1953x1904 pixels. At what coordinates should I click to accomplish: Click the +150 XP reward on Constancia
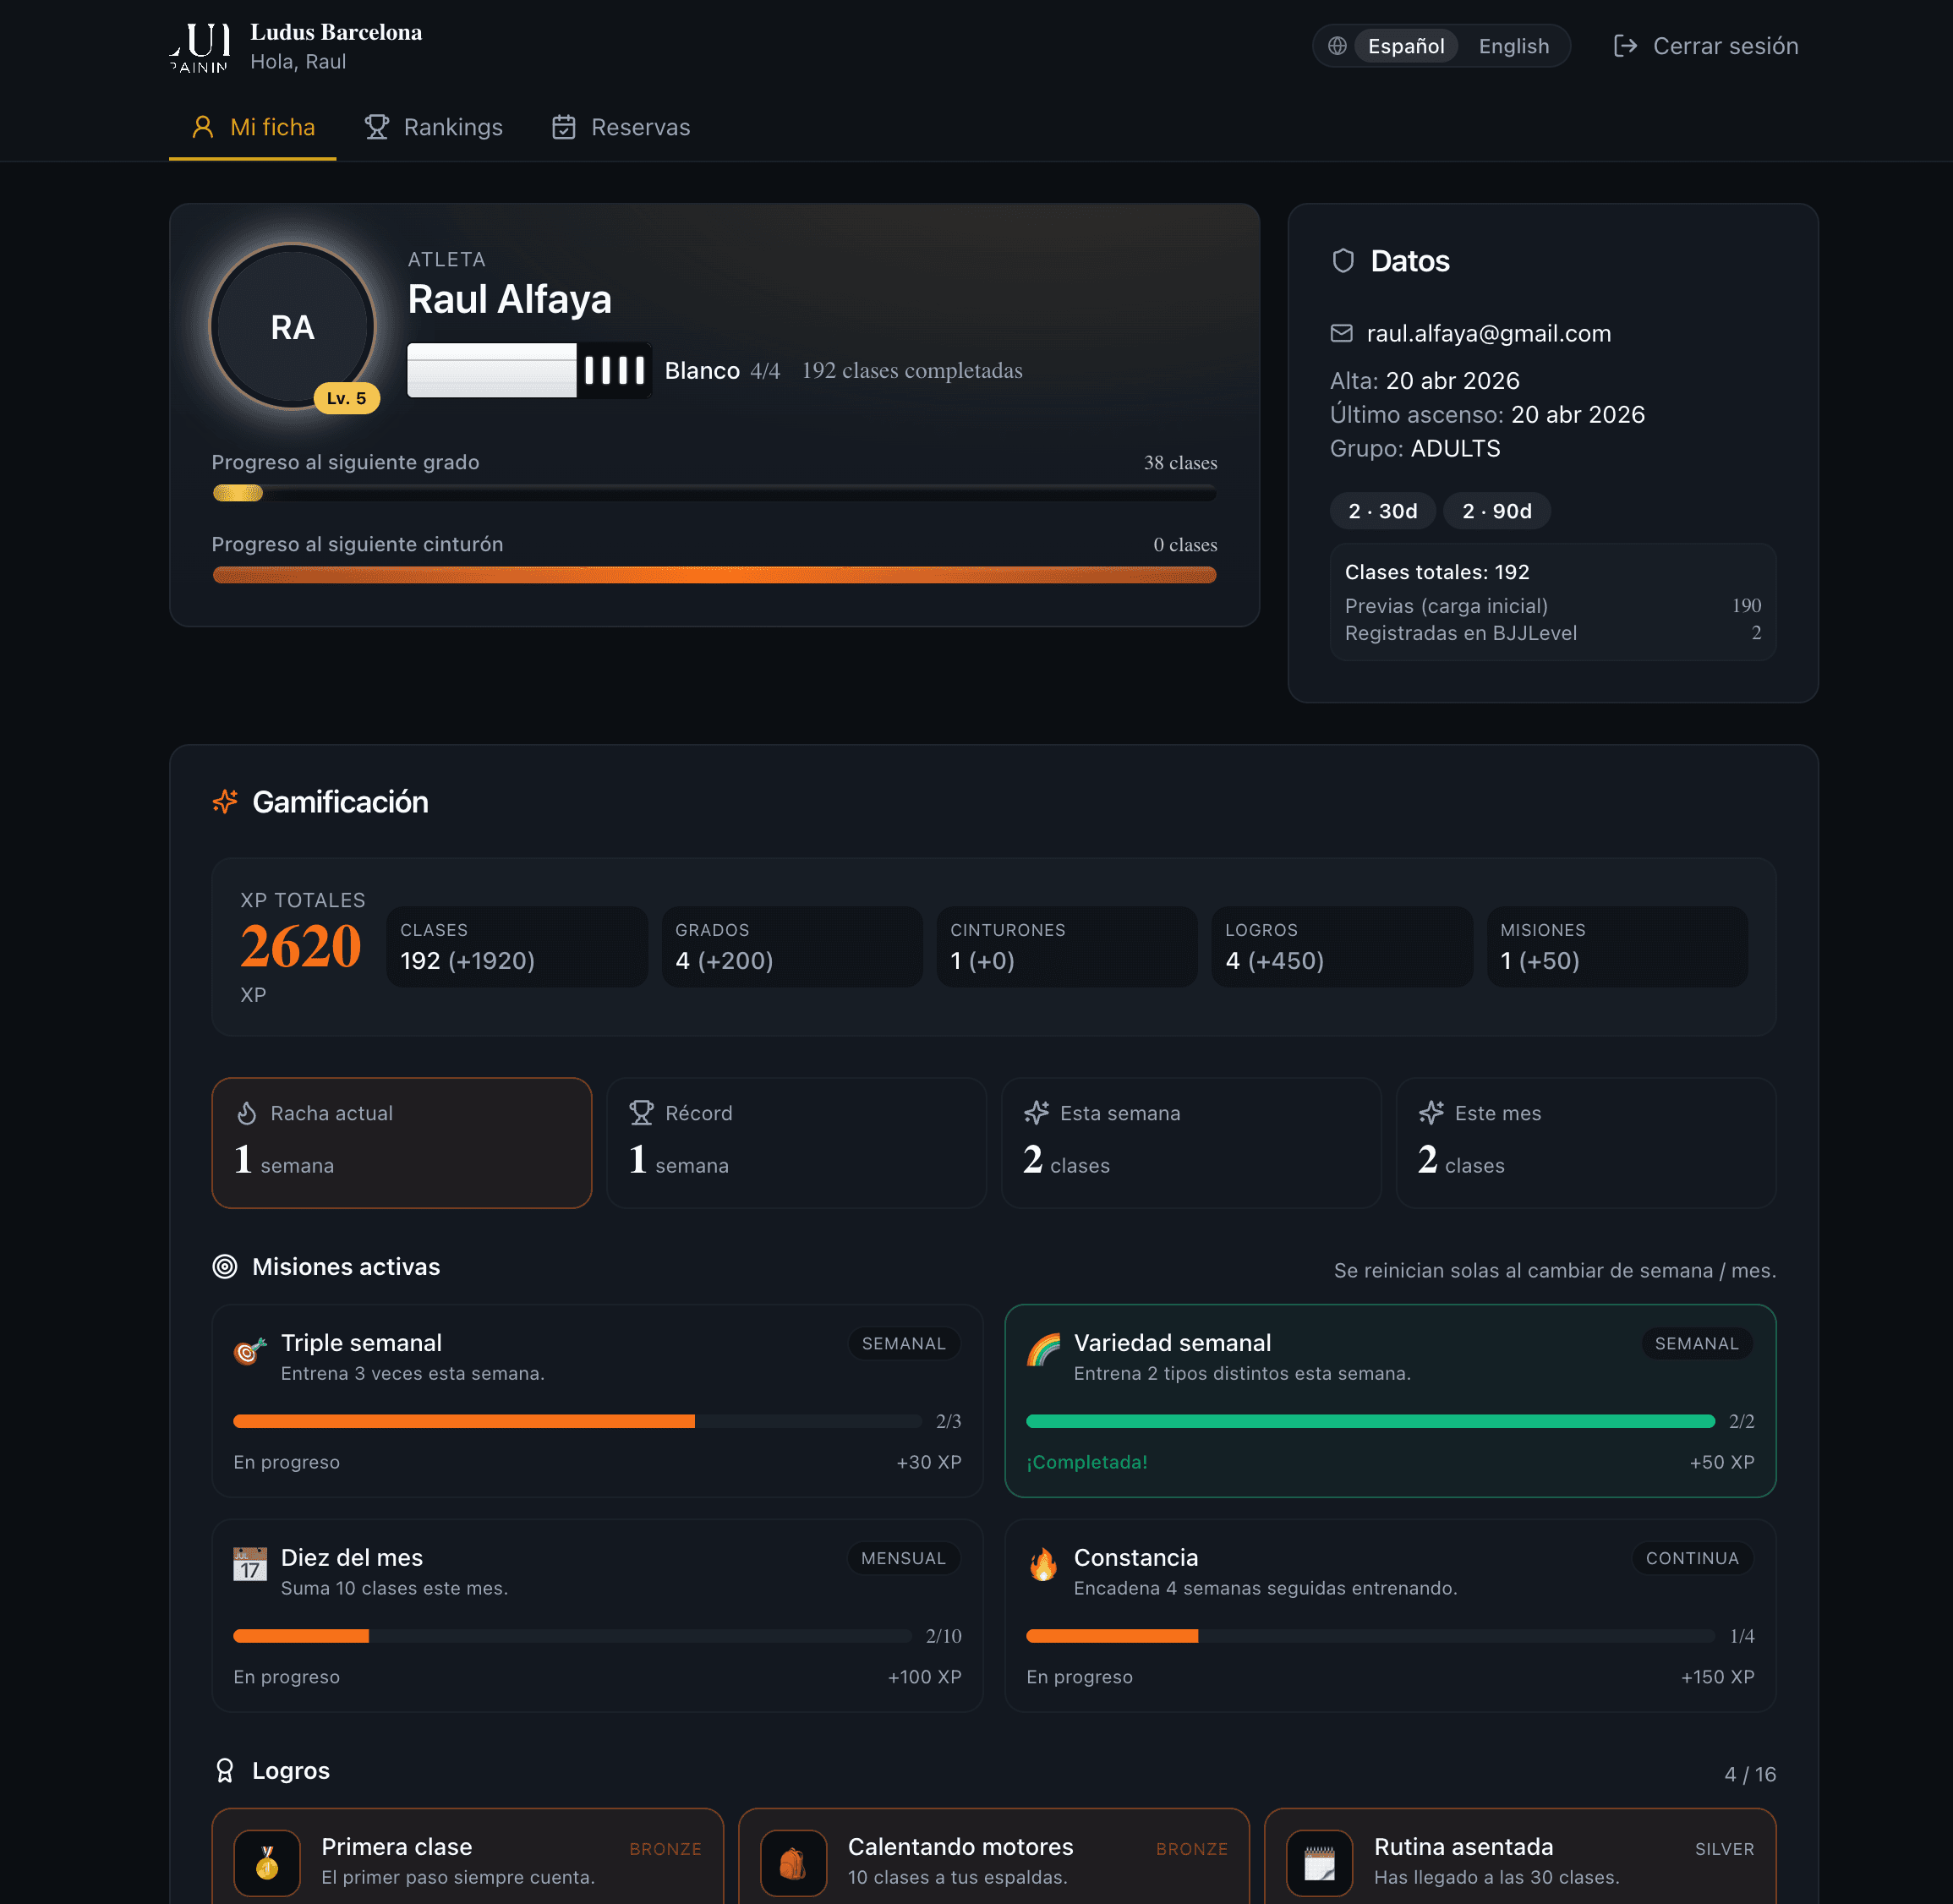pyautogui.click(x=1717, y=1677)
